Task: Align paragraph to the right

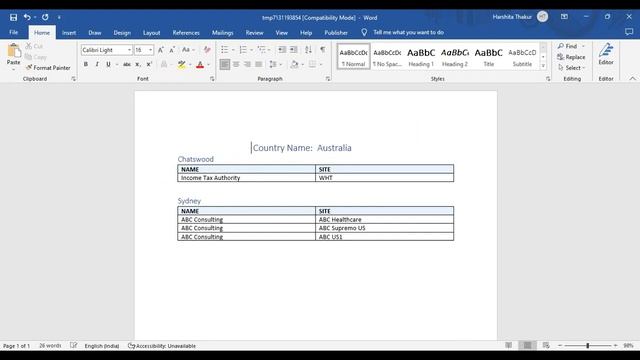Action: point(247,64)
